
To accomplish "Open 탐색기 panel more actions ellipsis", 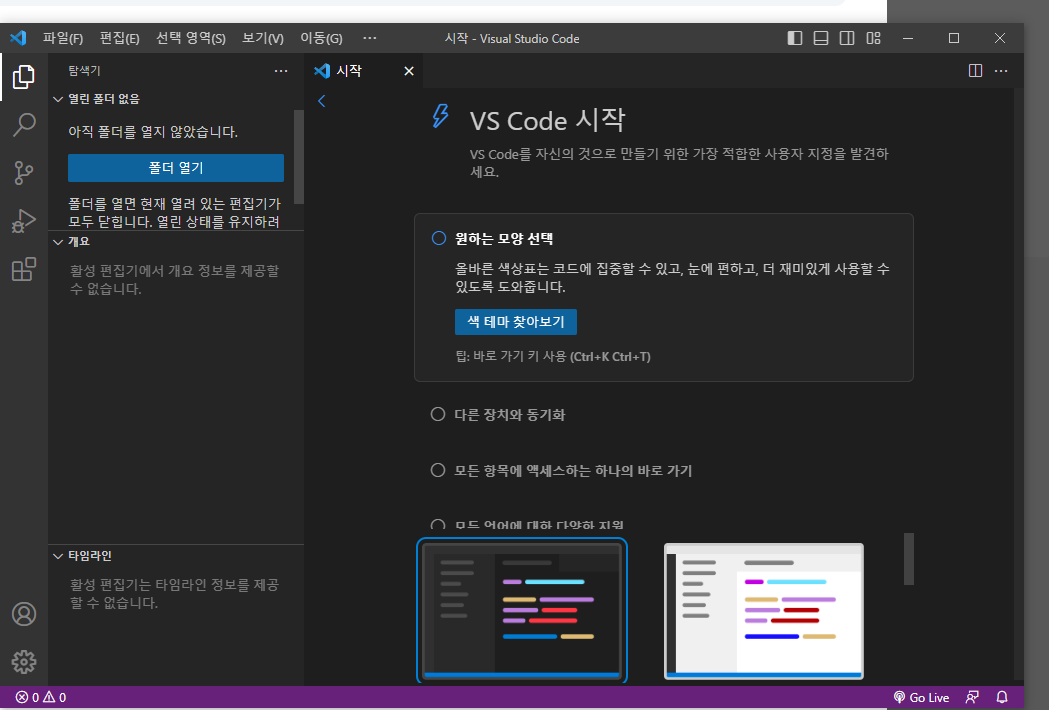I will pyautogui.click(x=281, y=70).
